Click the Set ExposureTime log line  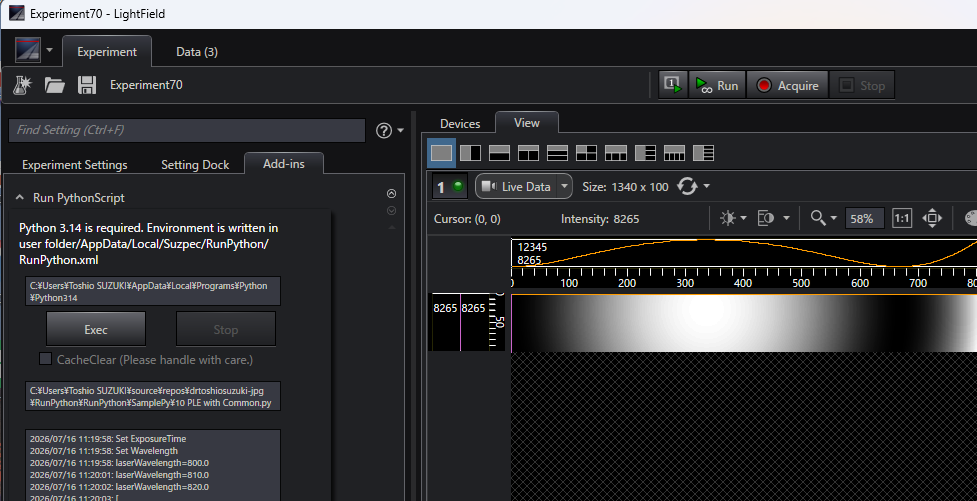coord(108,439)
